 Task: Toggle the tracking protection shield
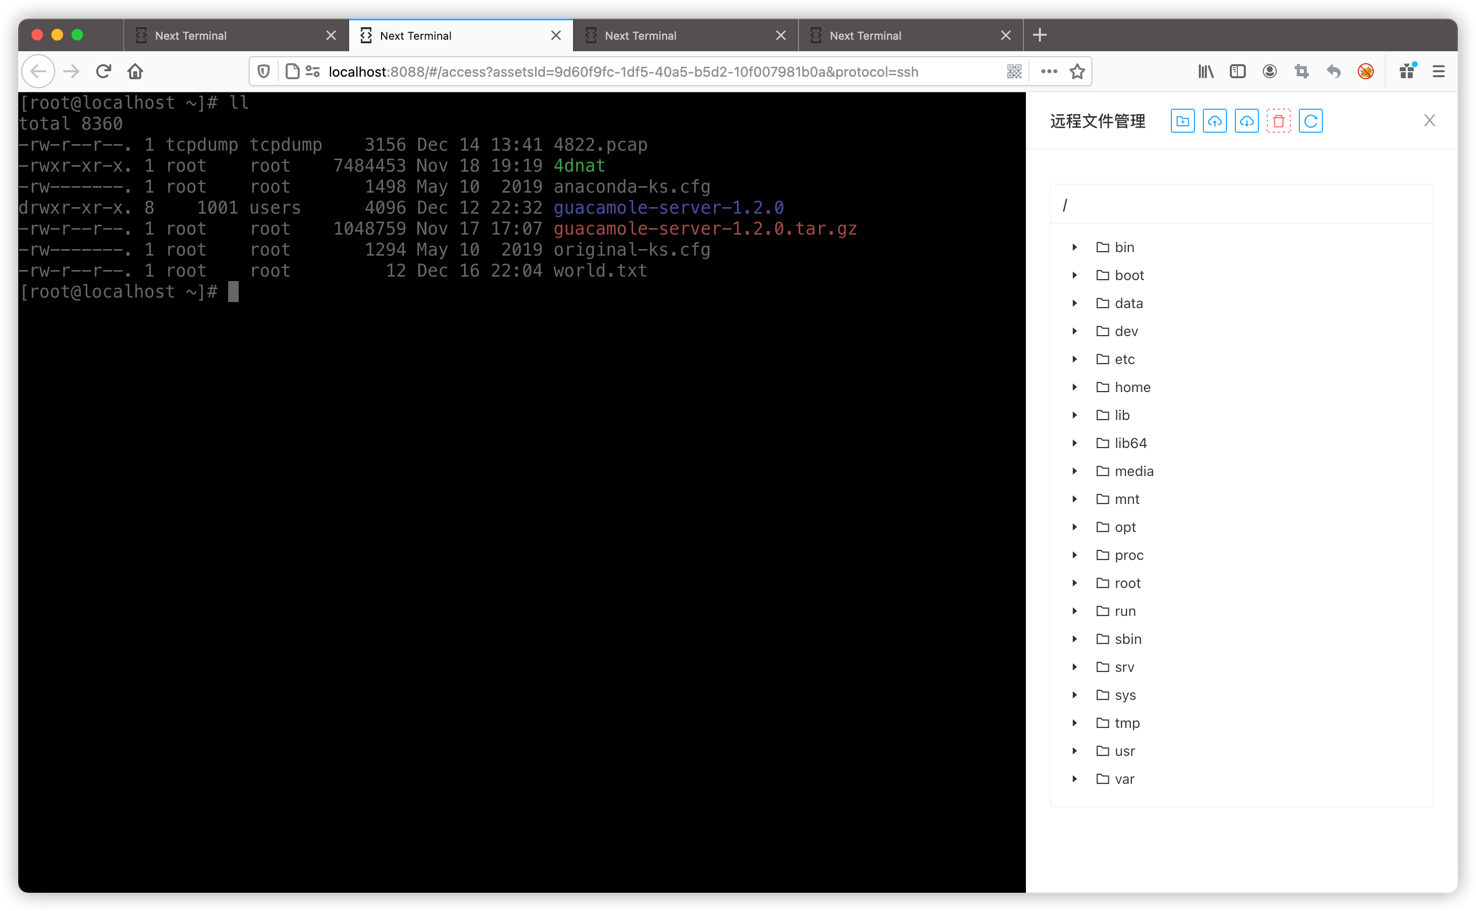coord(263,71)
